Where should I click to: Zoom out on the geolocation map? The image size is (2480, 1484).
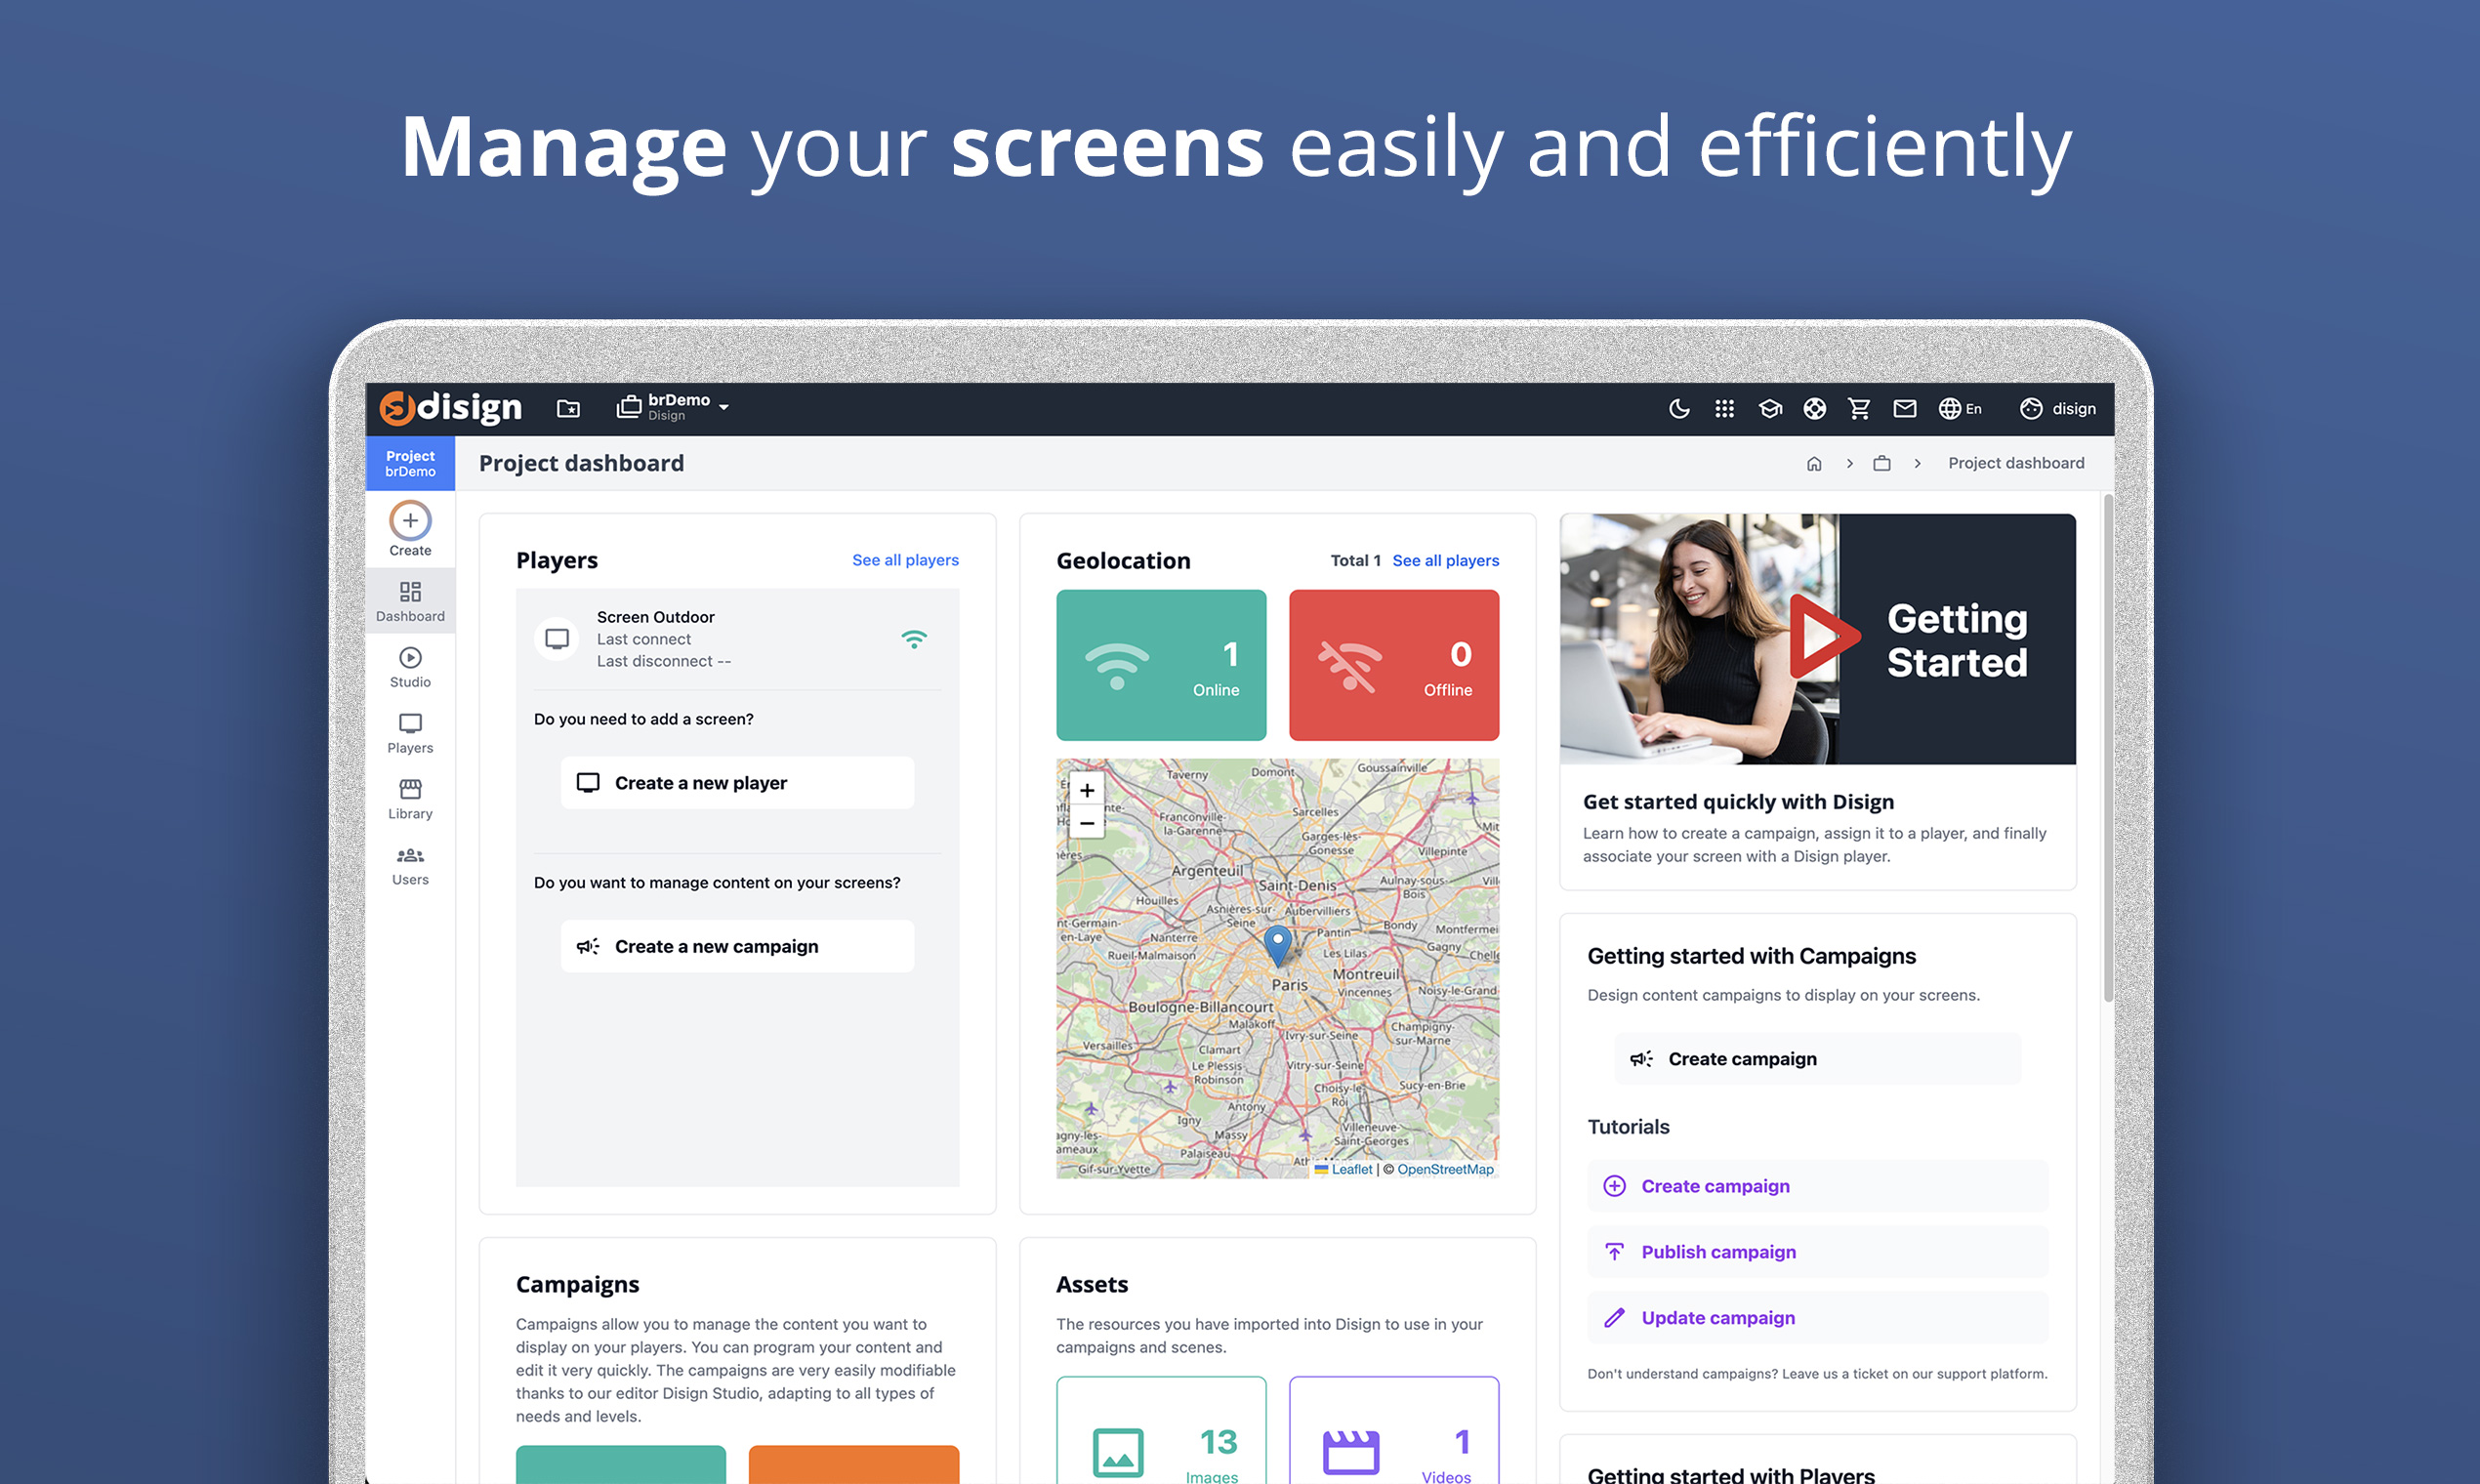(x=1087, y=823)
